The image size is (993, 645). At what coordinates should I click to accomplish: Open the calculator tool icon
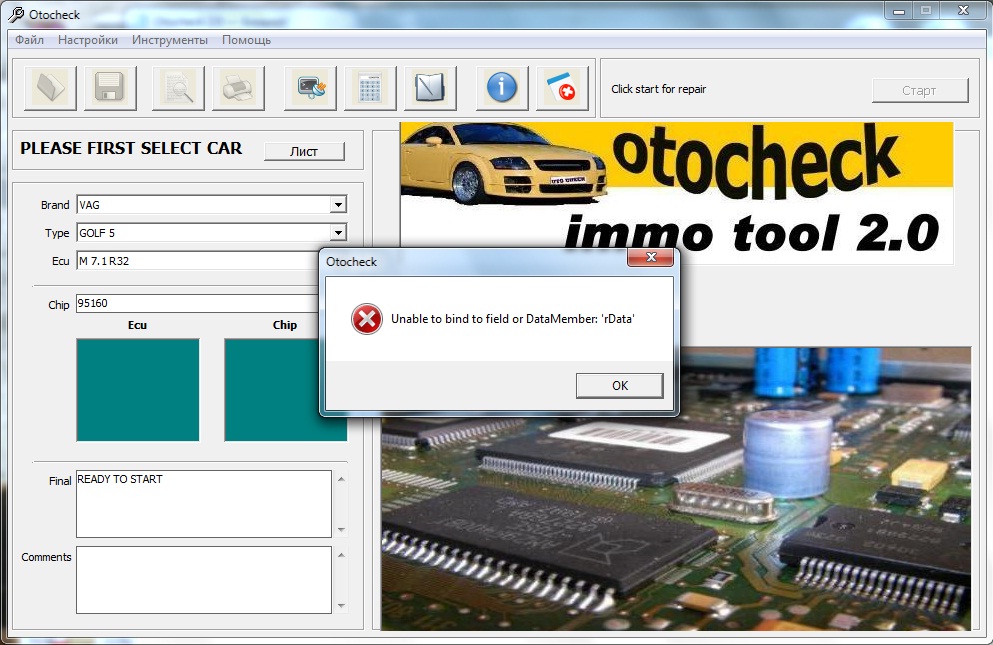370,88
